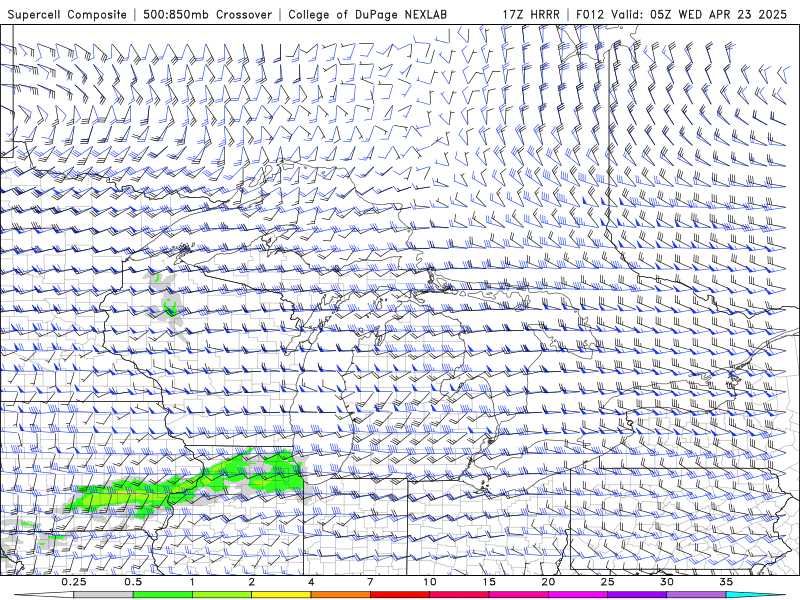This screenshot has width=800, height=600.
Task: Click the '15' legend value
Action: coord(489,582)
